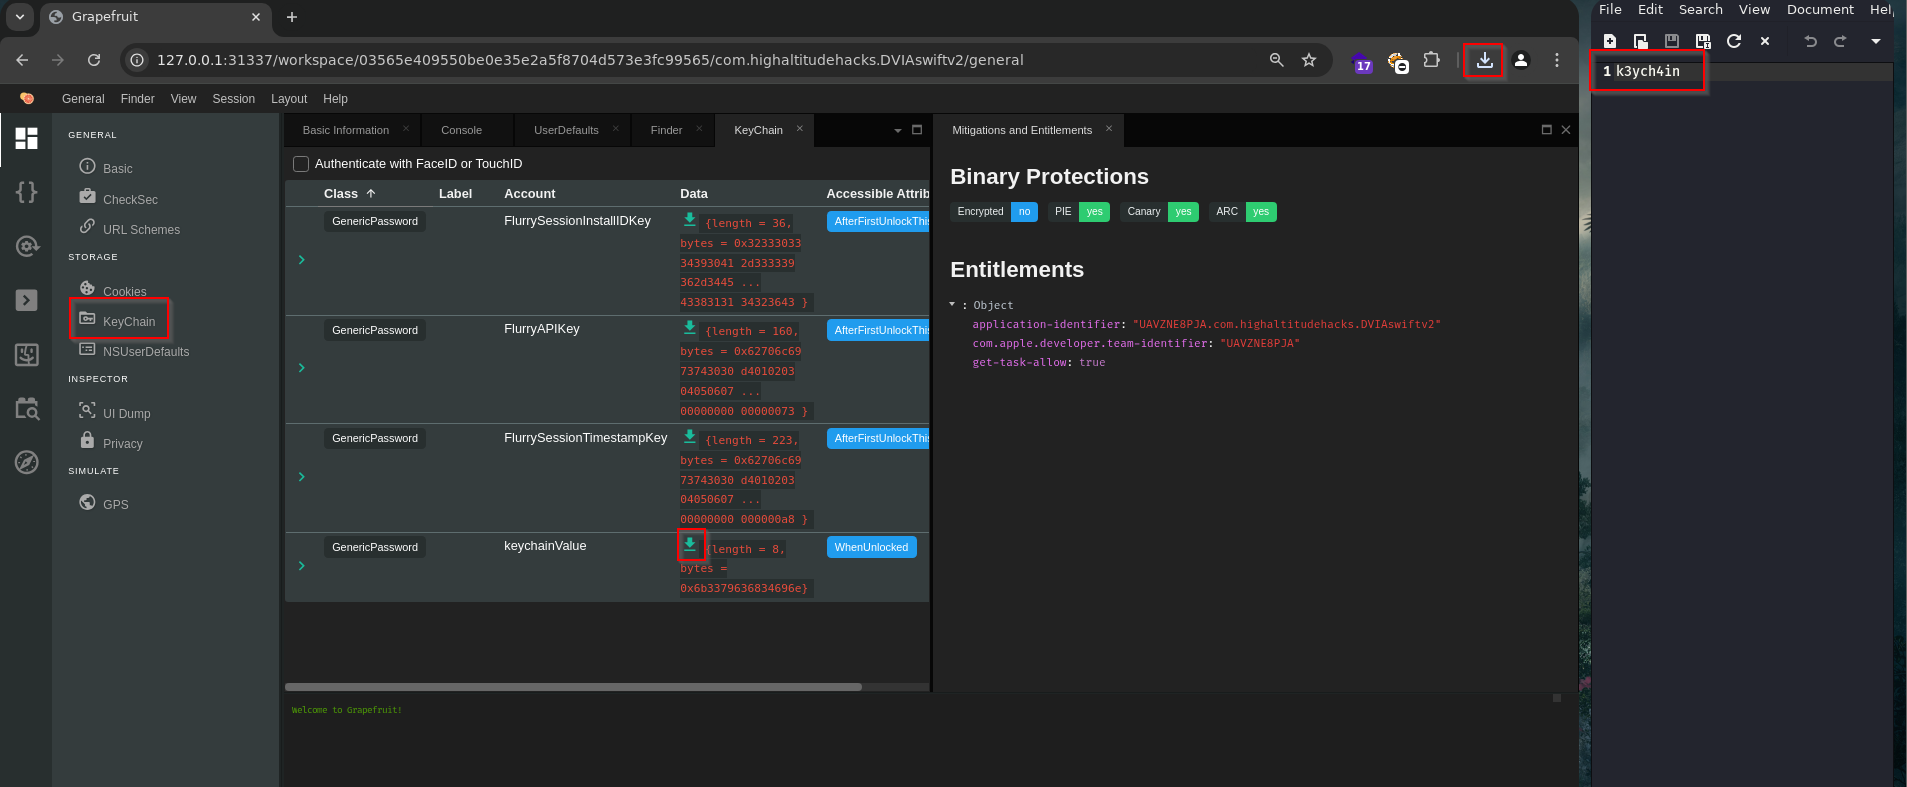Collapse the Entitlements Object tree
This screenshot has width=1907, height=787.
point(952,304)
